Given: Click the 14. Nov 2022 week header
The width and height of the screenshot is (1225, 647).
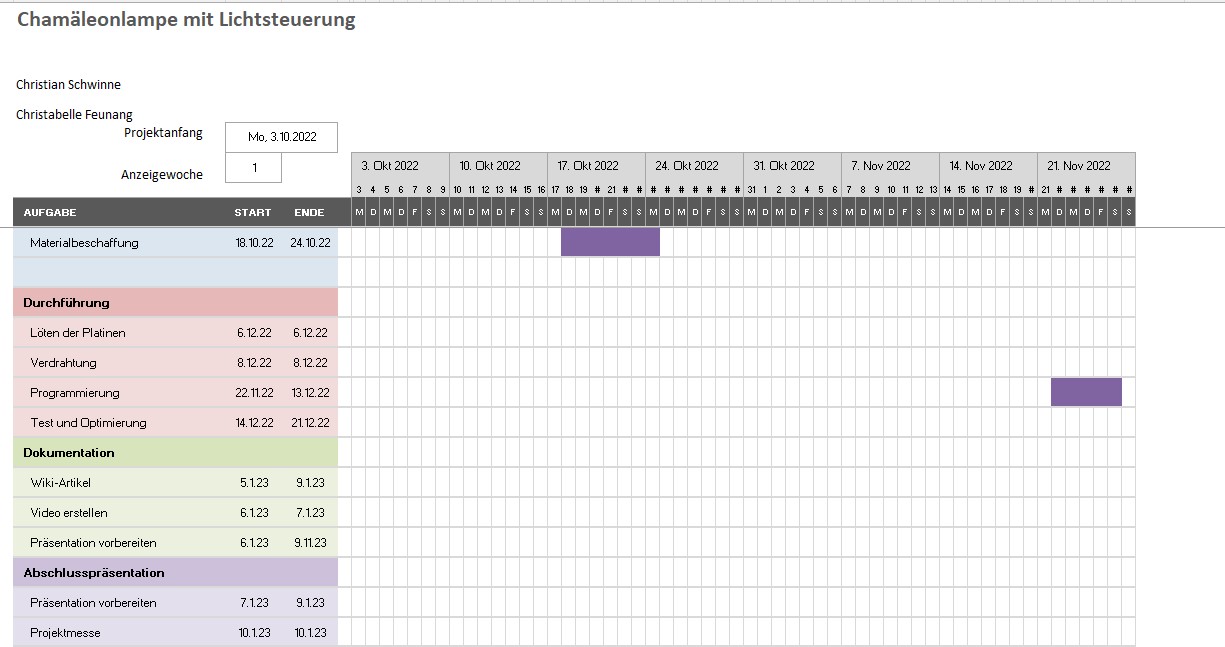Looking at the screenshot, I should click(981, 166).
